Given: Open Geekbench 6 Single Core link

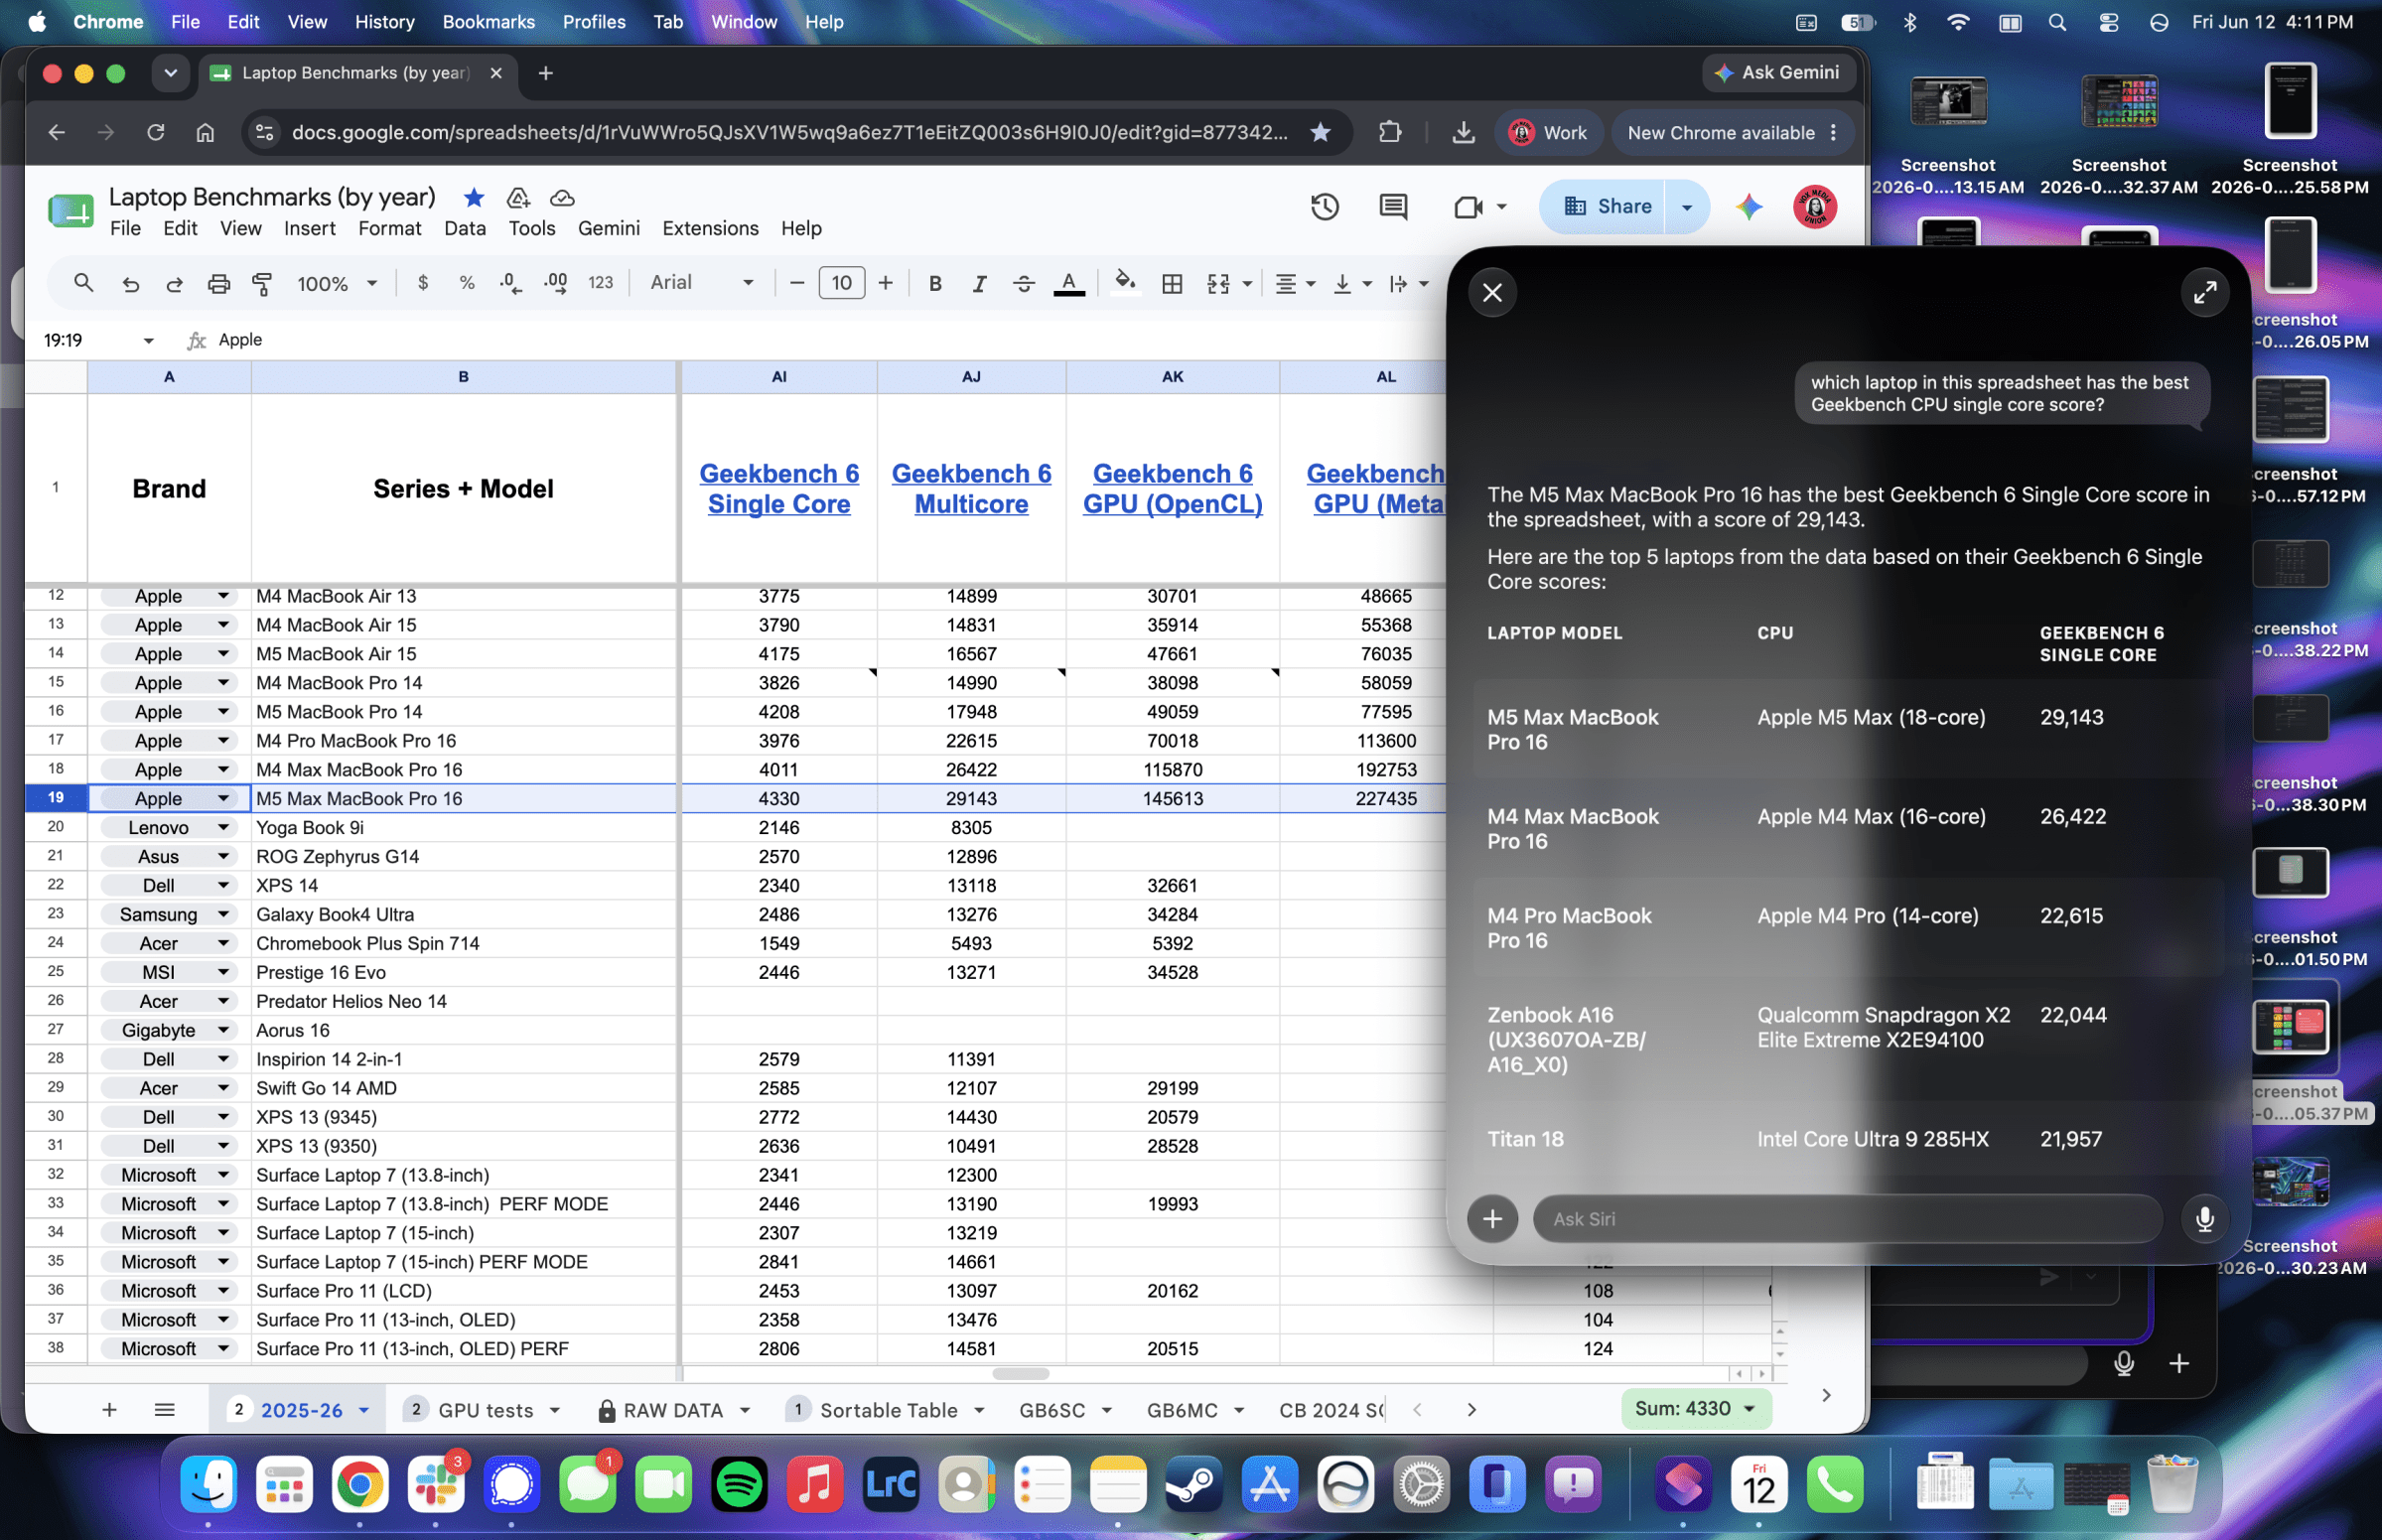Looking at the screenshot, I should click(x=779, y=489).
